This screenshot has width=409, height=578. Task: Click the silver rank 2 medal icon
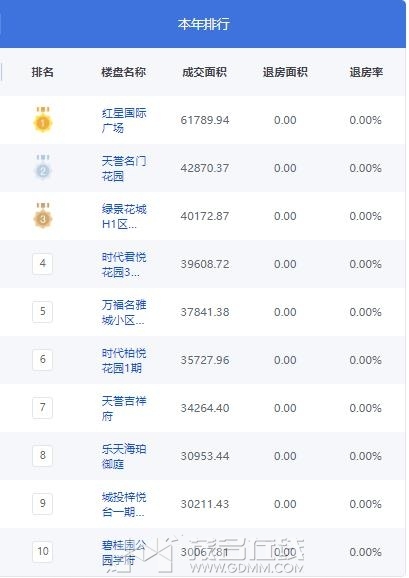pyautogui.click(x=43, y=168)
